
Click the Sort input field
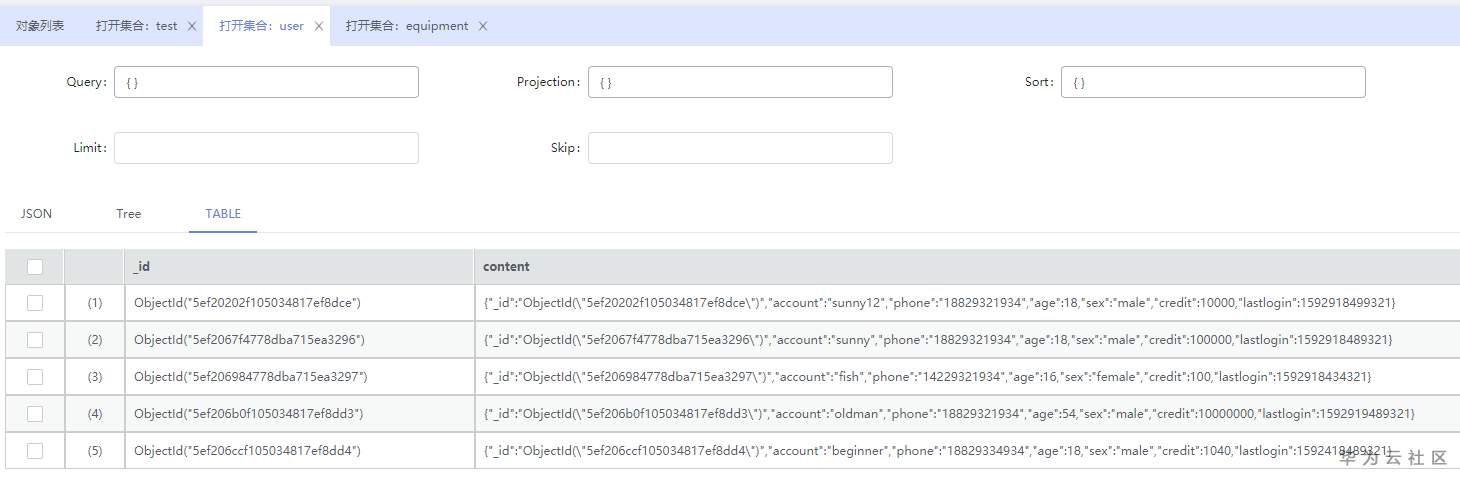coord(1213,82)
